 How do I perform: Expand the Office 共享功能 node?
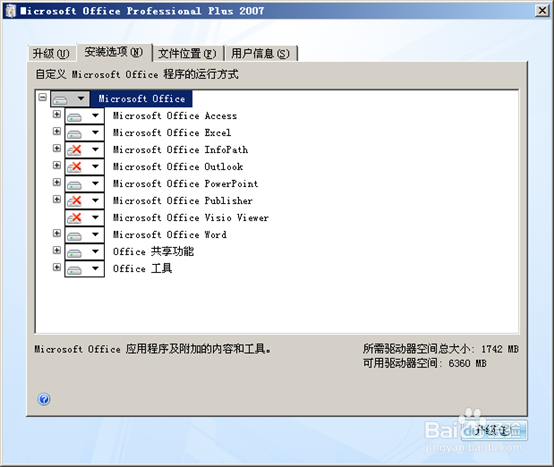pyautogui.click(x=57, y=250)
